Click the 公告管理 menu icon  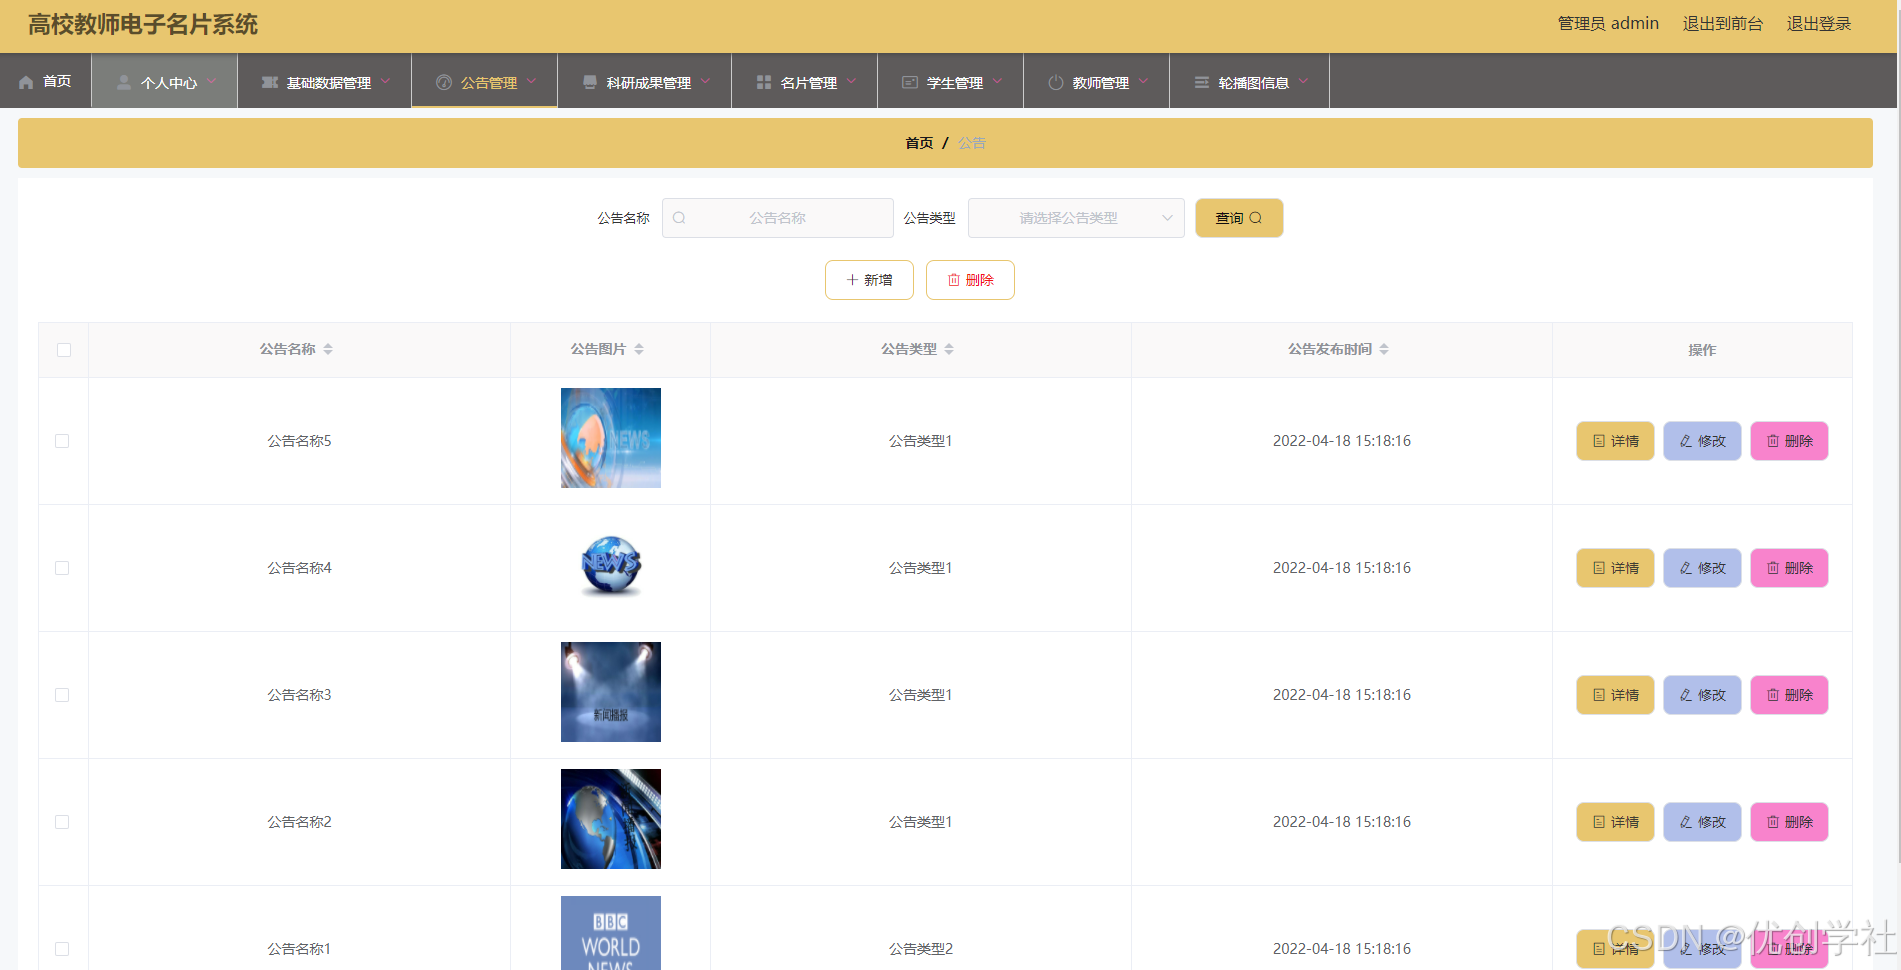(444, 82)
